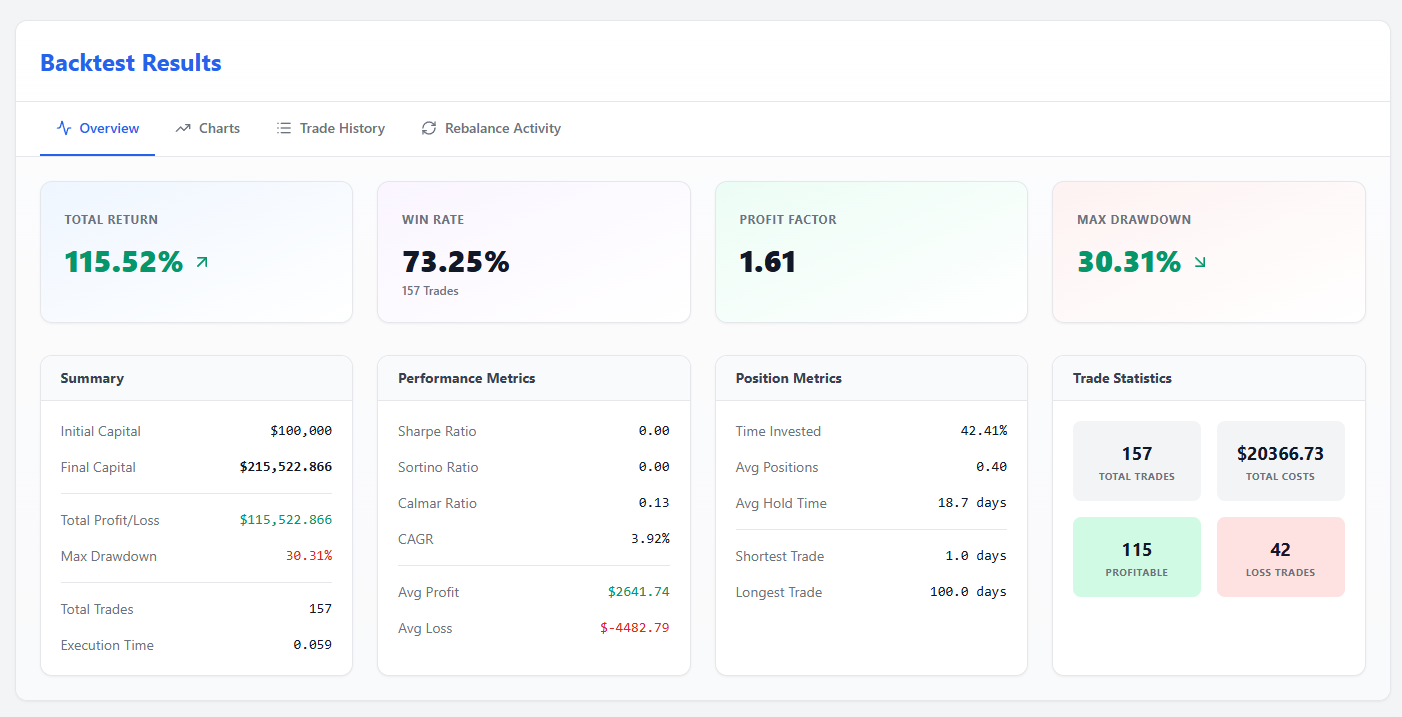
Task: Click the Backtest Results heading
Action: 131,63
